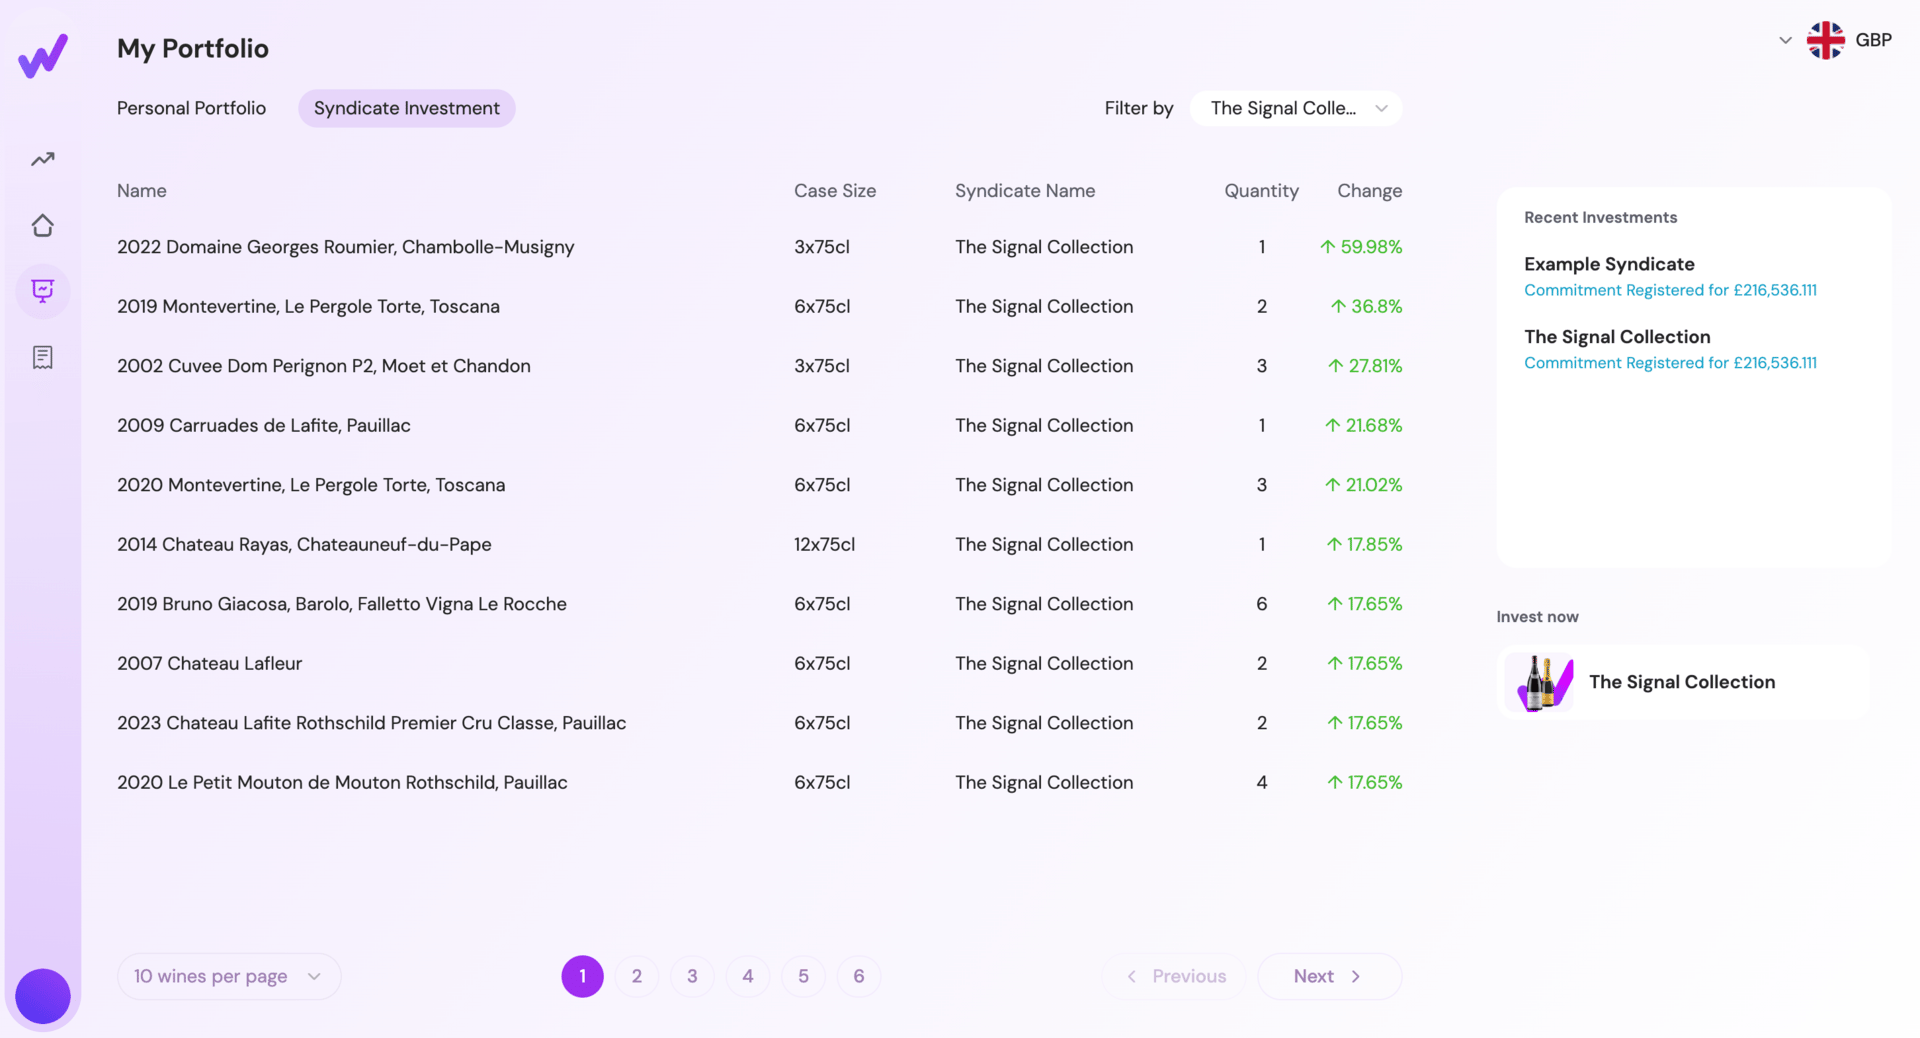Go to the home sidebar icon

pos(43,225)
